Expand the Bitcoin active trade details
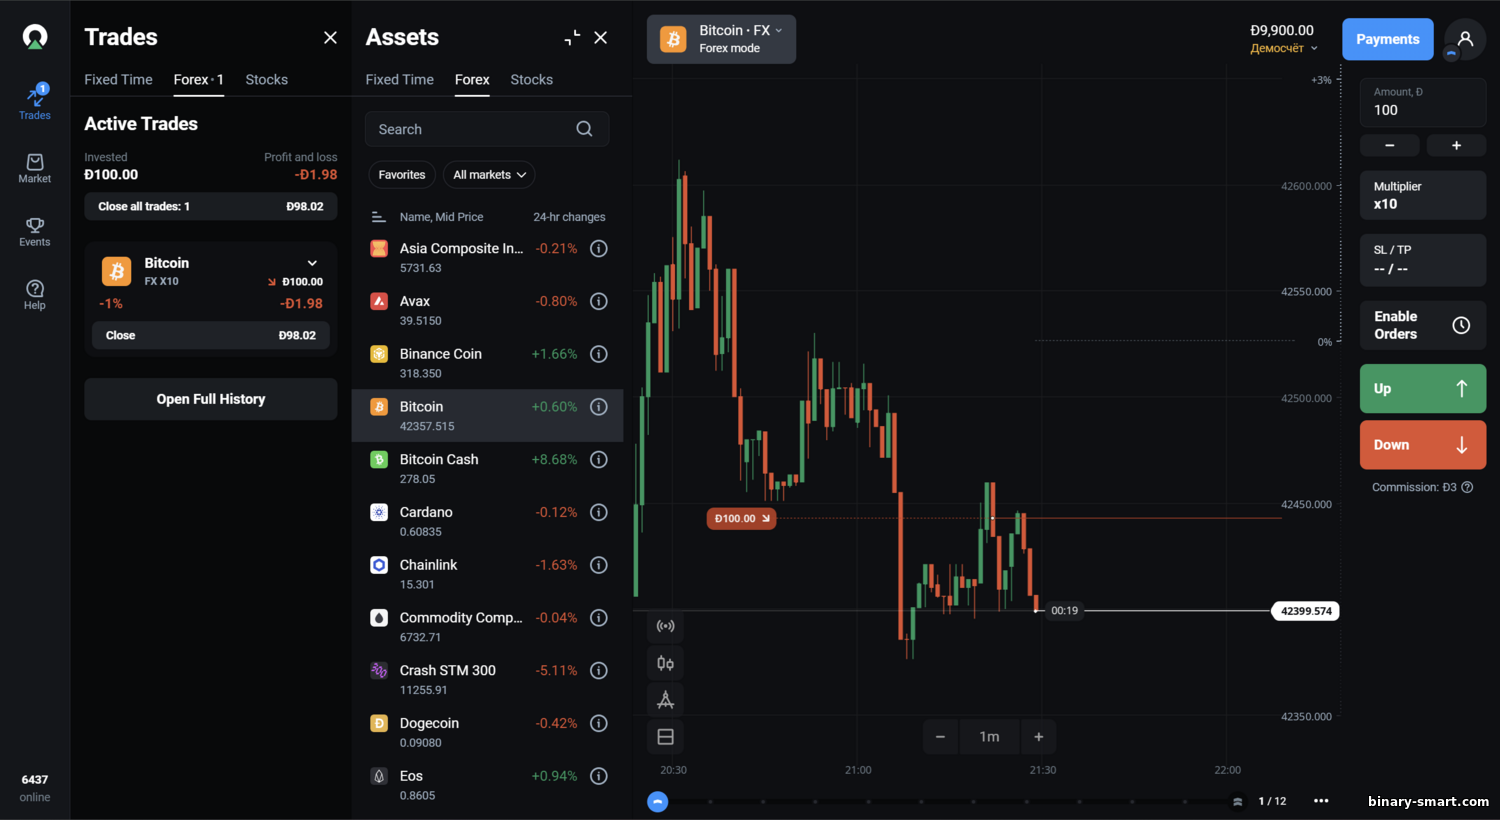1500x820 pixels. coord(312,263)
